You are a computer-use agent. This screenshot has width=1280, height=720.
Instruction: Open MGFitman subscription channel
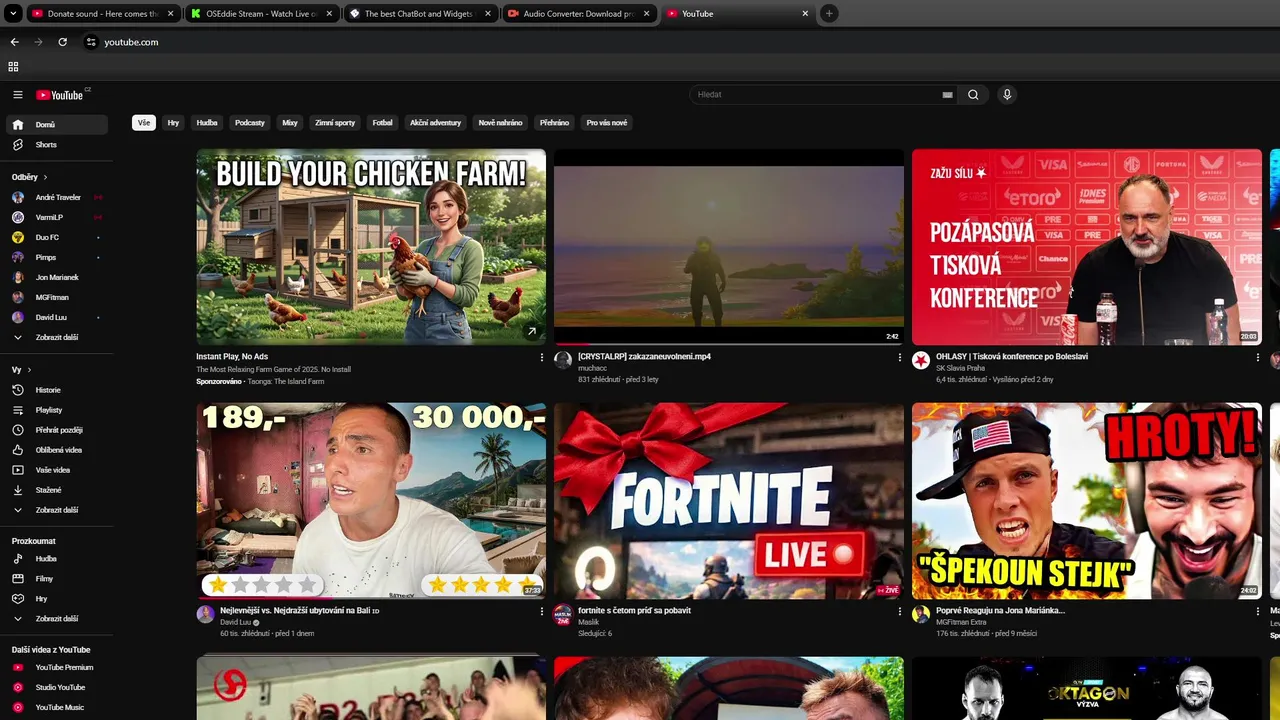point(57,297)
